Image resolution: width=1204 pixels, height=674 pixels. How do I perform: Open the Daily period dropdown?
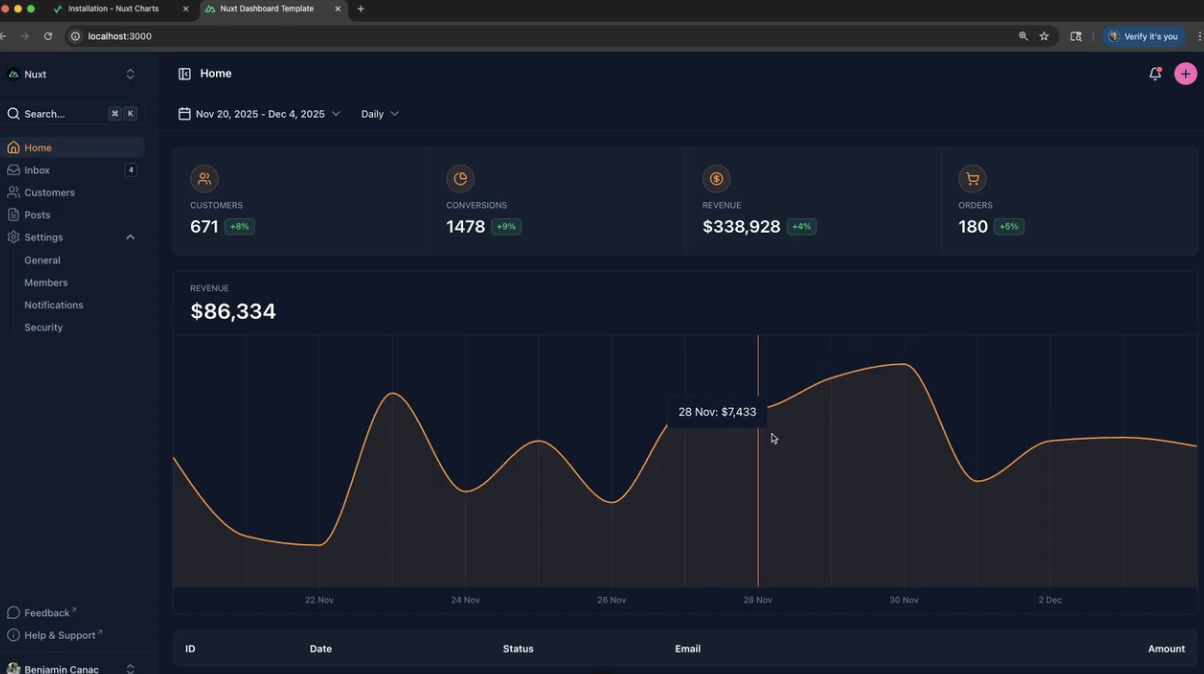[380, 114]
